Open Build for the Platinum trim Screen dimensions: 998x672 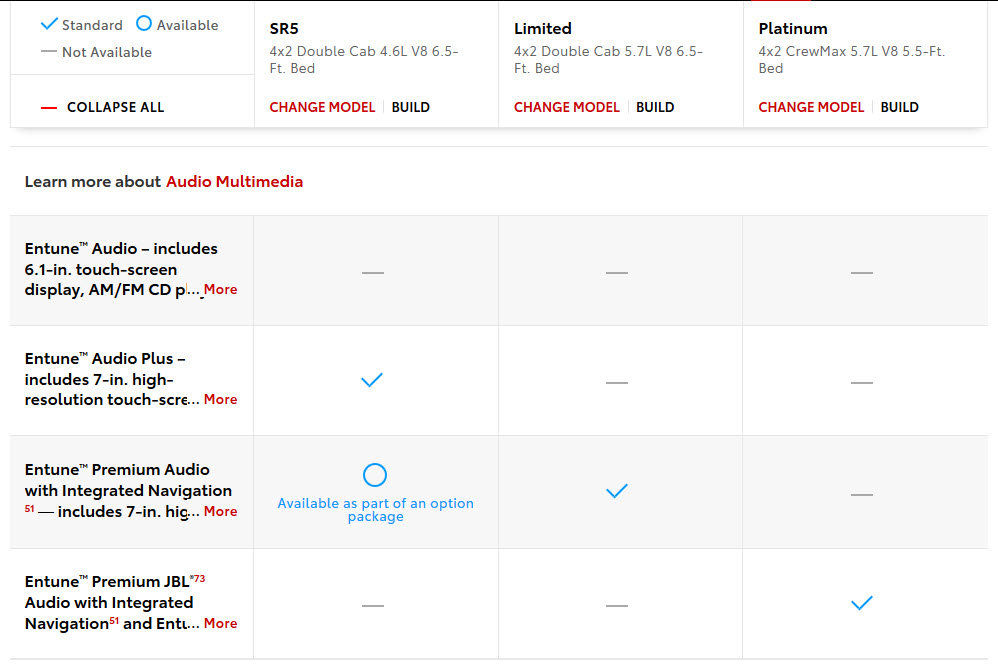[x=899, y=107]
